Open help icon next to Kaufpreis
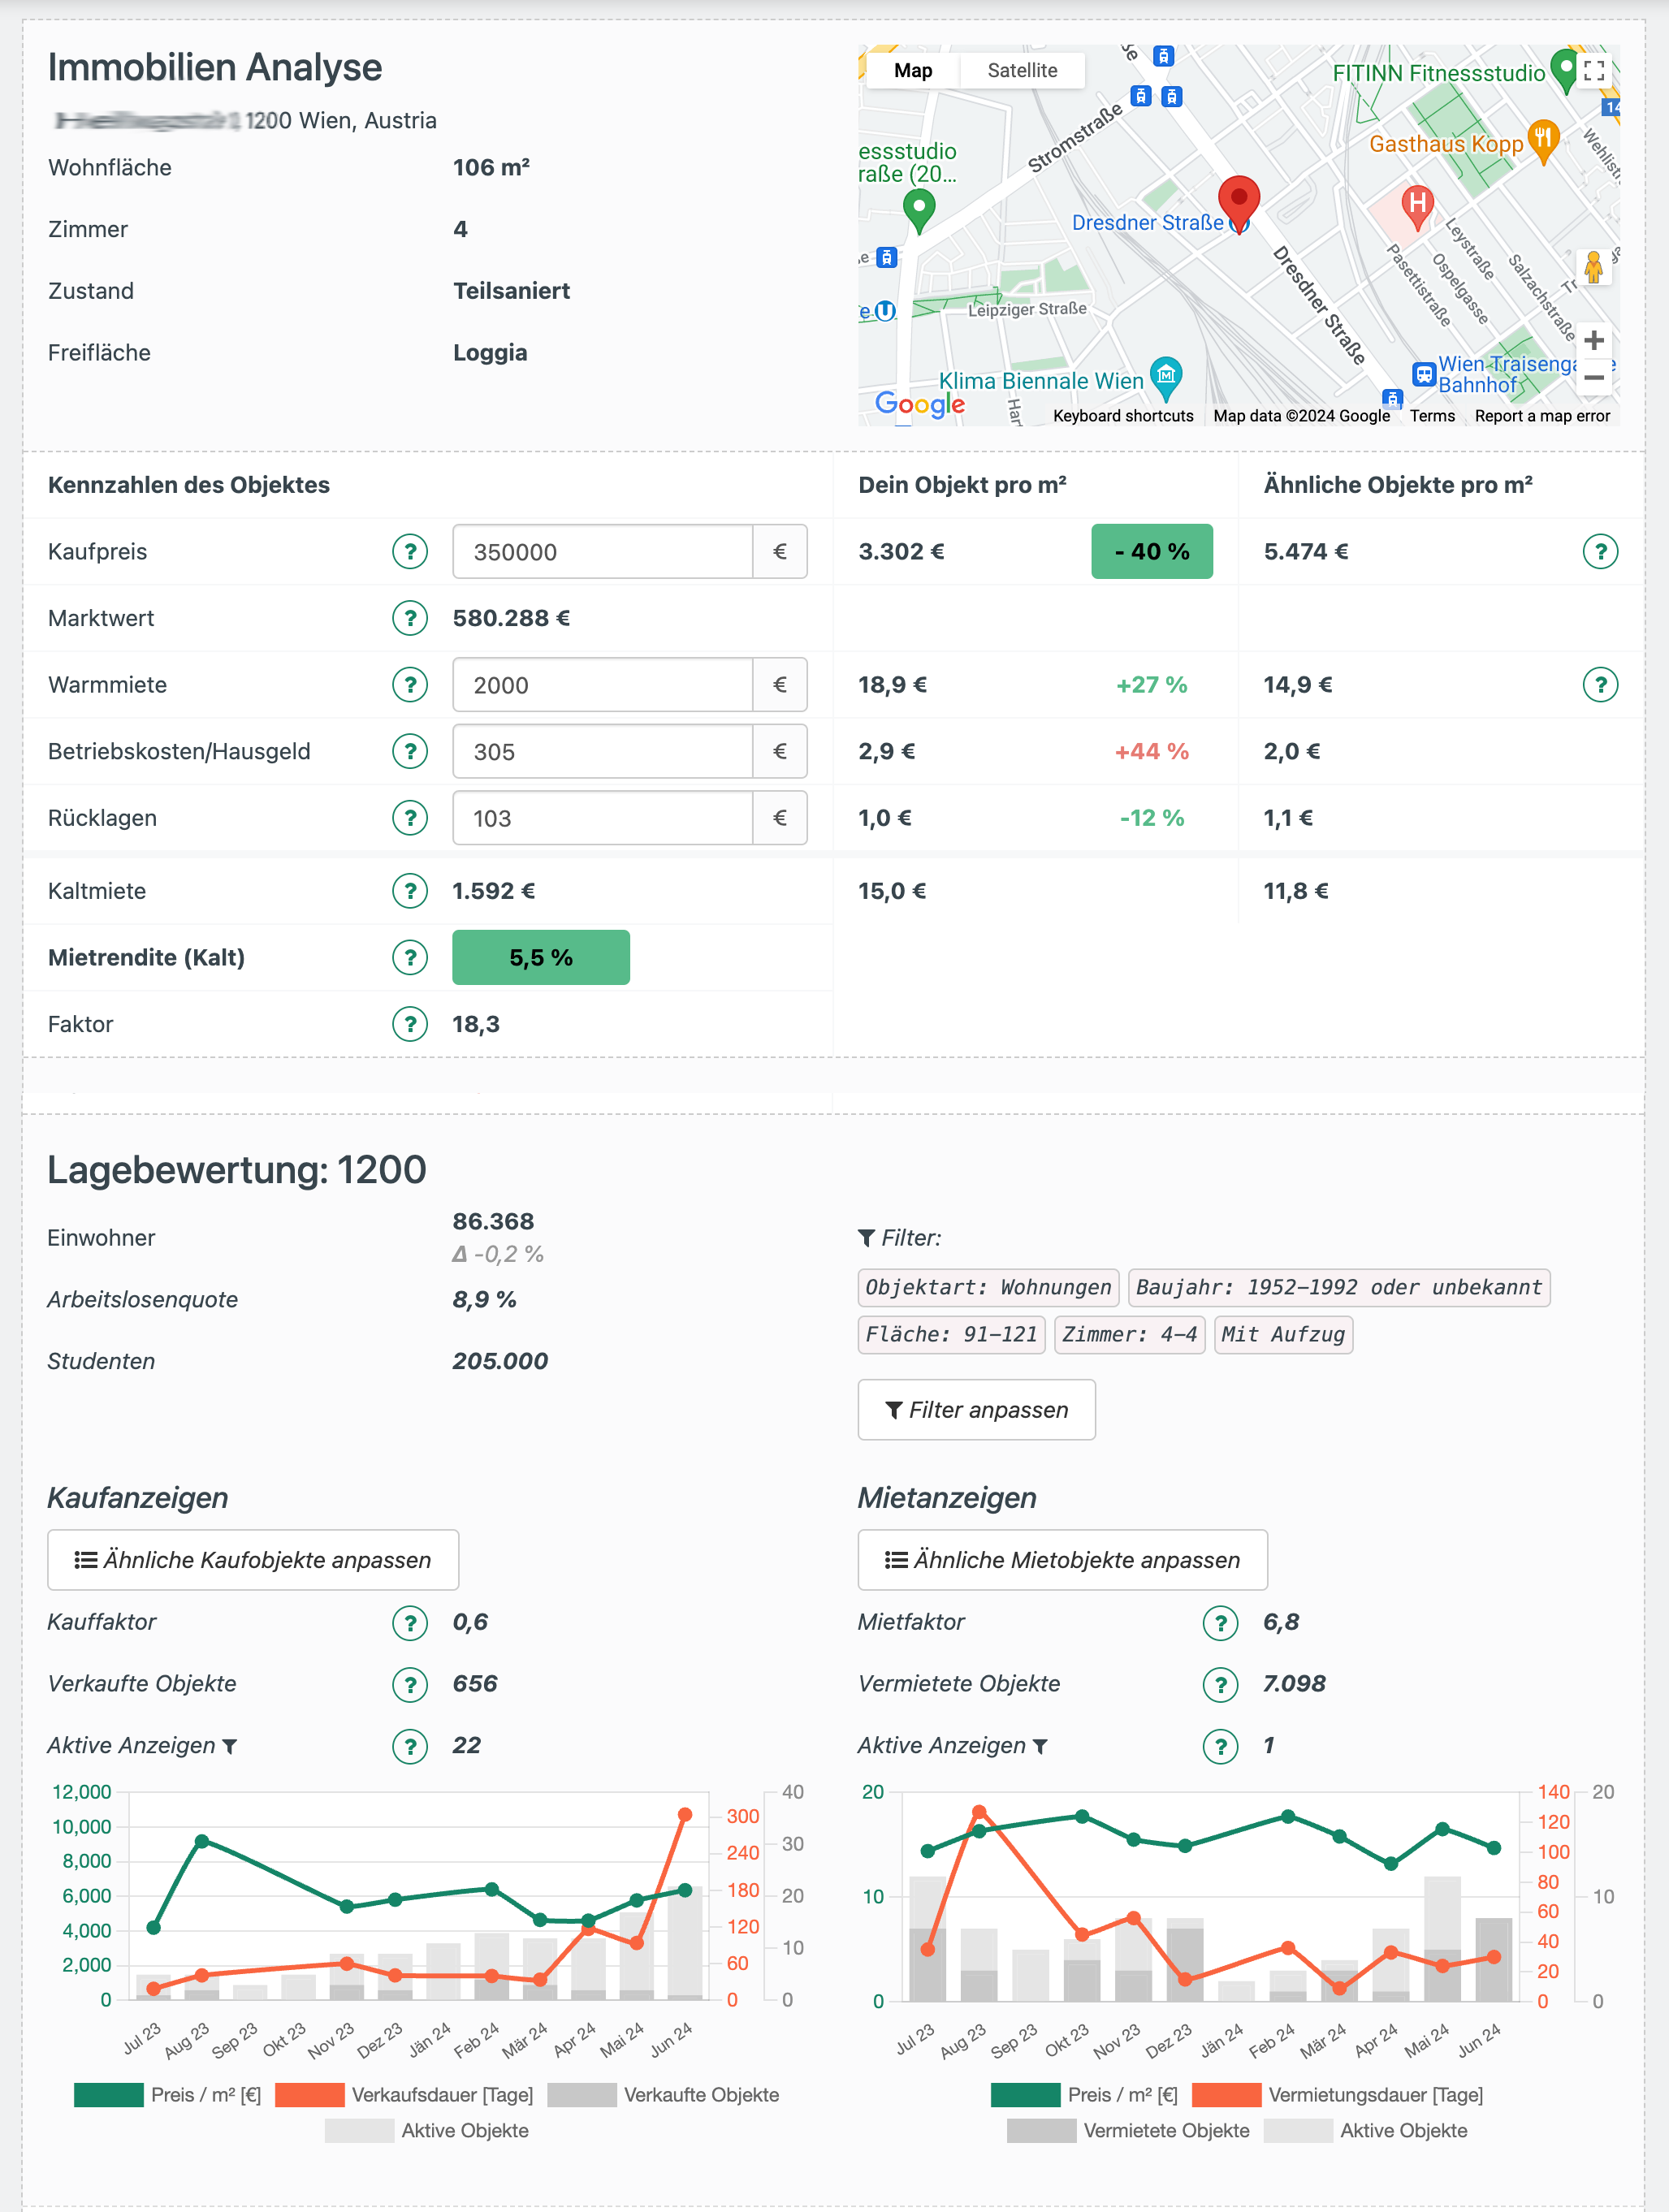This screenshot has height=2212, width=1669. (x=410, y=551)
